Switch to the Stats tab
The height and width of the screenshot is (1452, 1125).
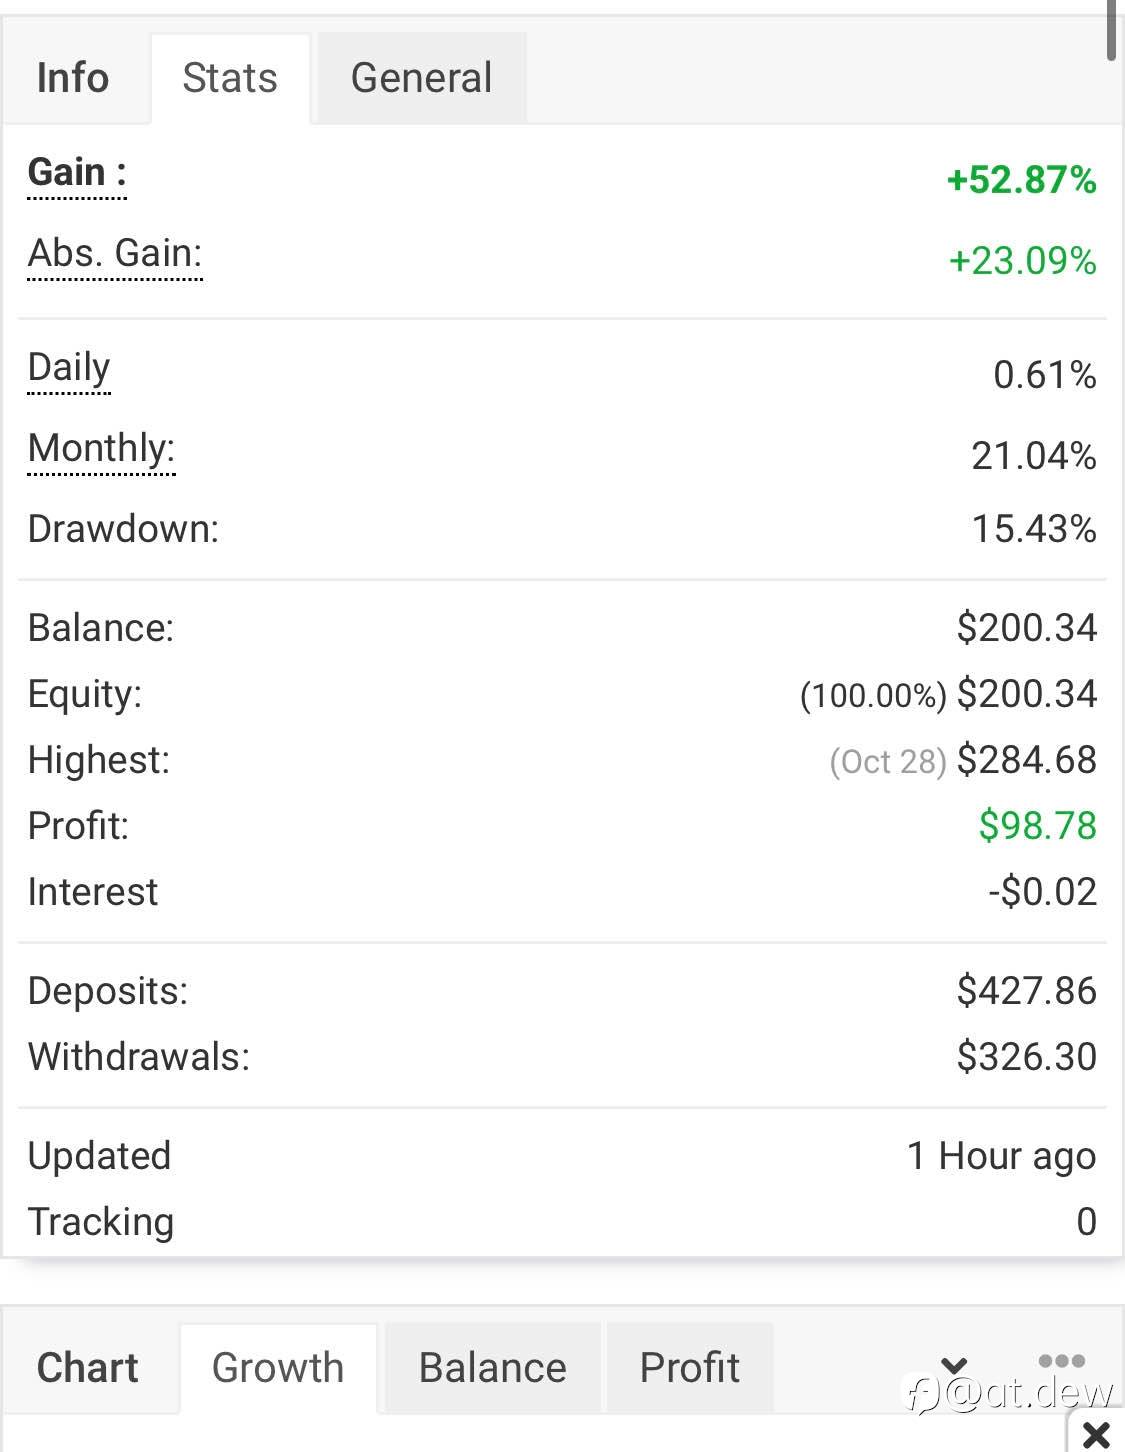click(x=230, y=78)
